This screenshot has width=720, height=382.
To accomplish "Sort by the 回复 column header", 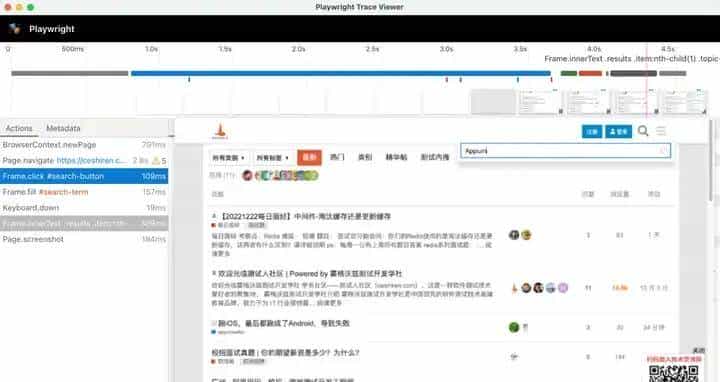I will click(588, 194).
